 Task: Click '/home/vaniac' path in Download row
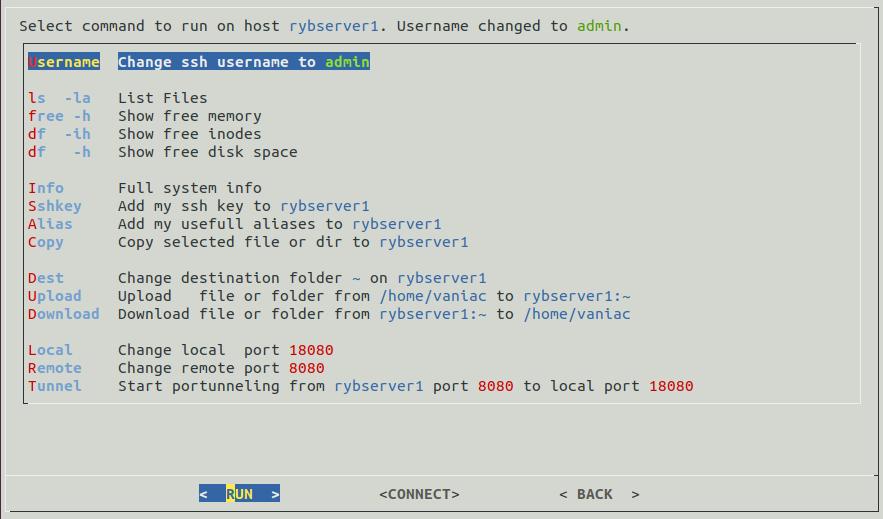point(577,314)
